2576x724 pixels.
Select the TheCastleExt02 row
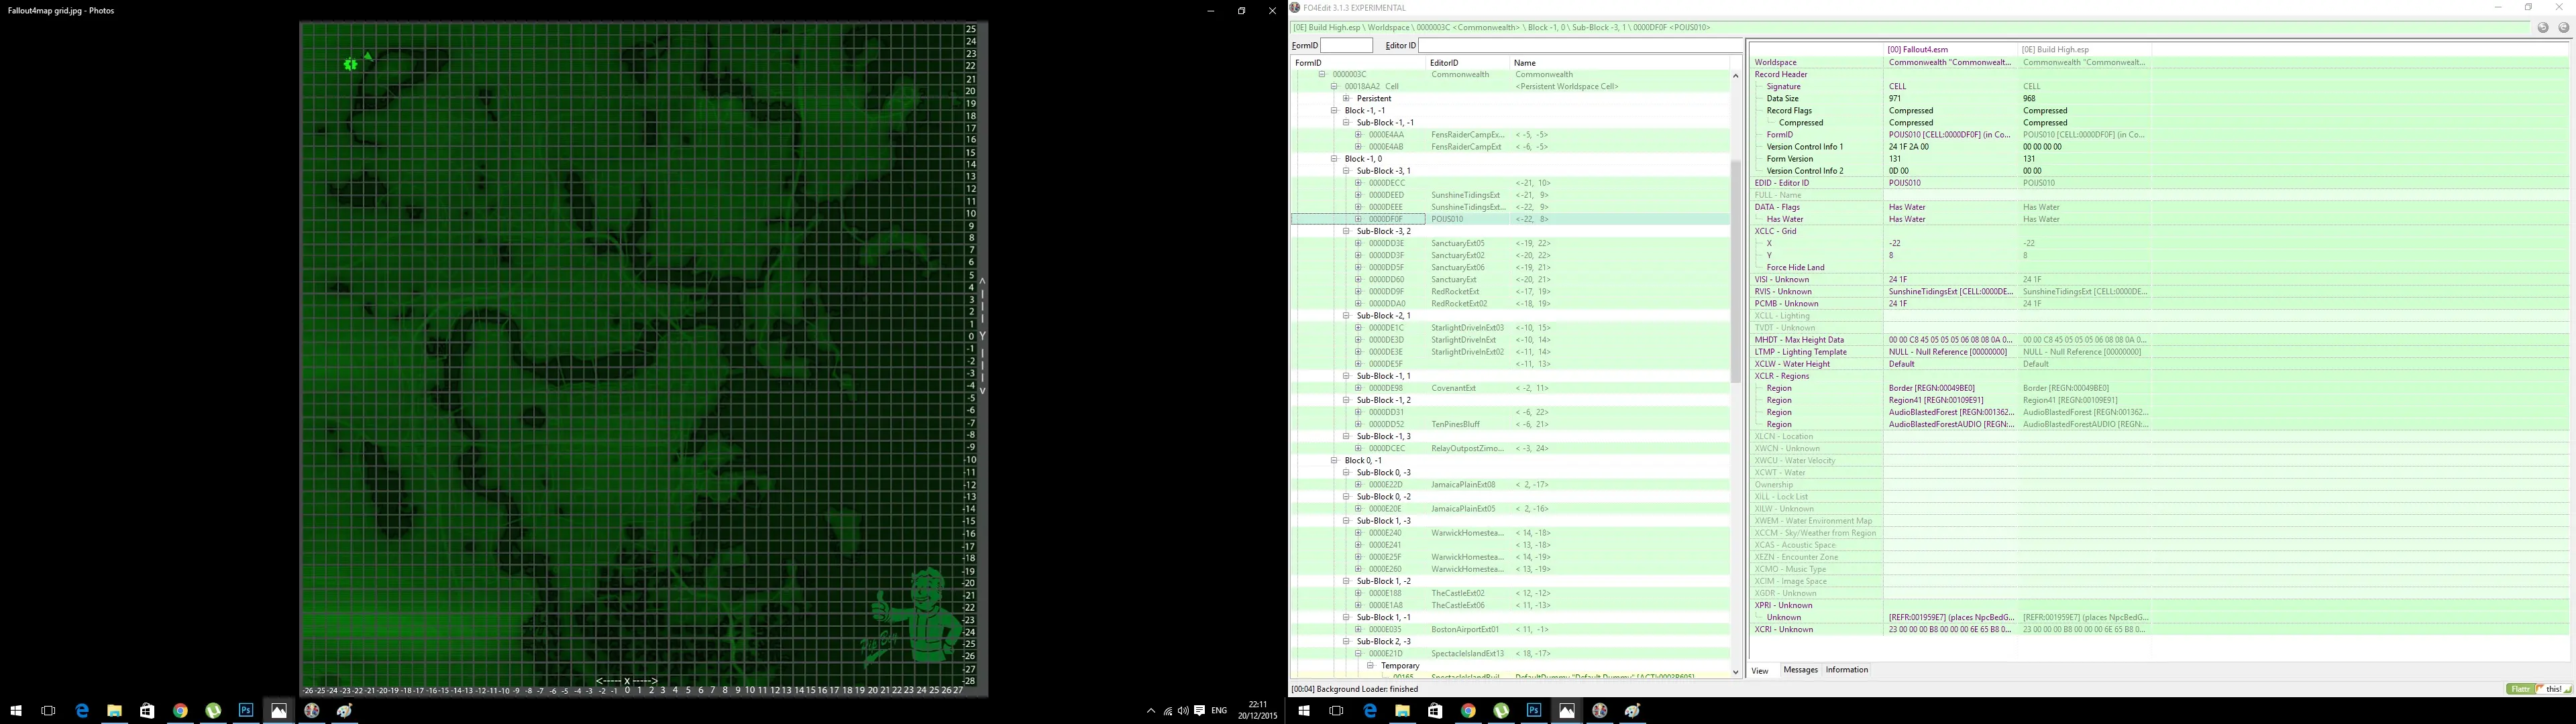pyautogui.click(x=1511, y=593)
